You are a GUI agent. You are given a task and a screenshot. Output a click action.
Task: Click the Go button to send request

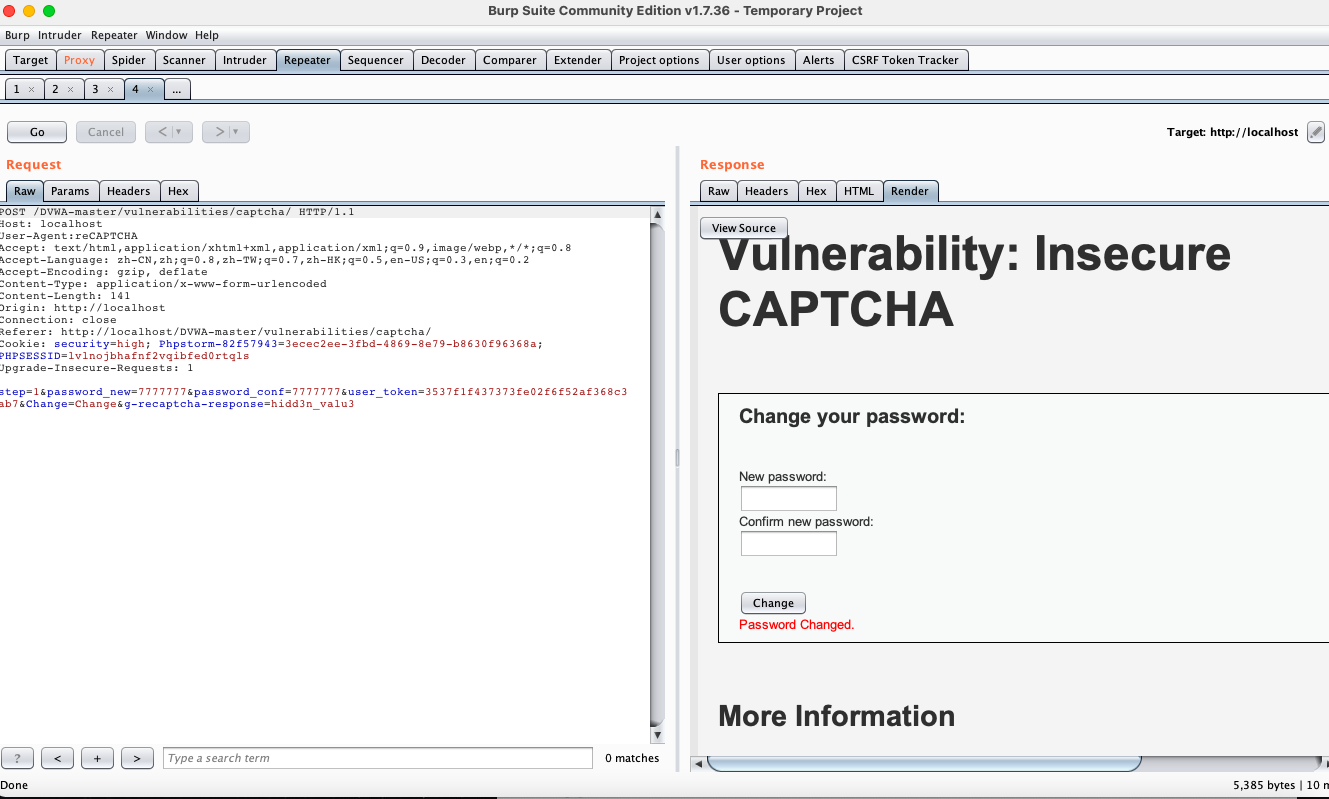pyautogui.click(x=37, y=132)
